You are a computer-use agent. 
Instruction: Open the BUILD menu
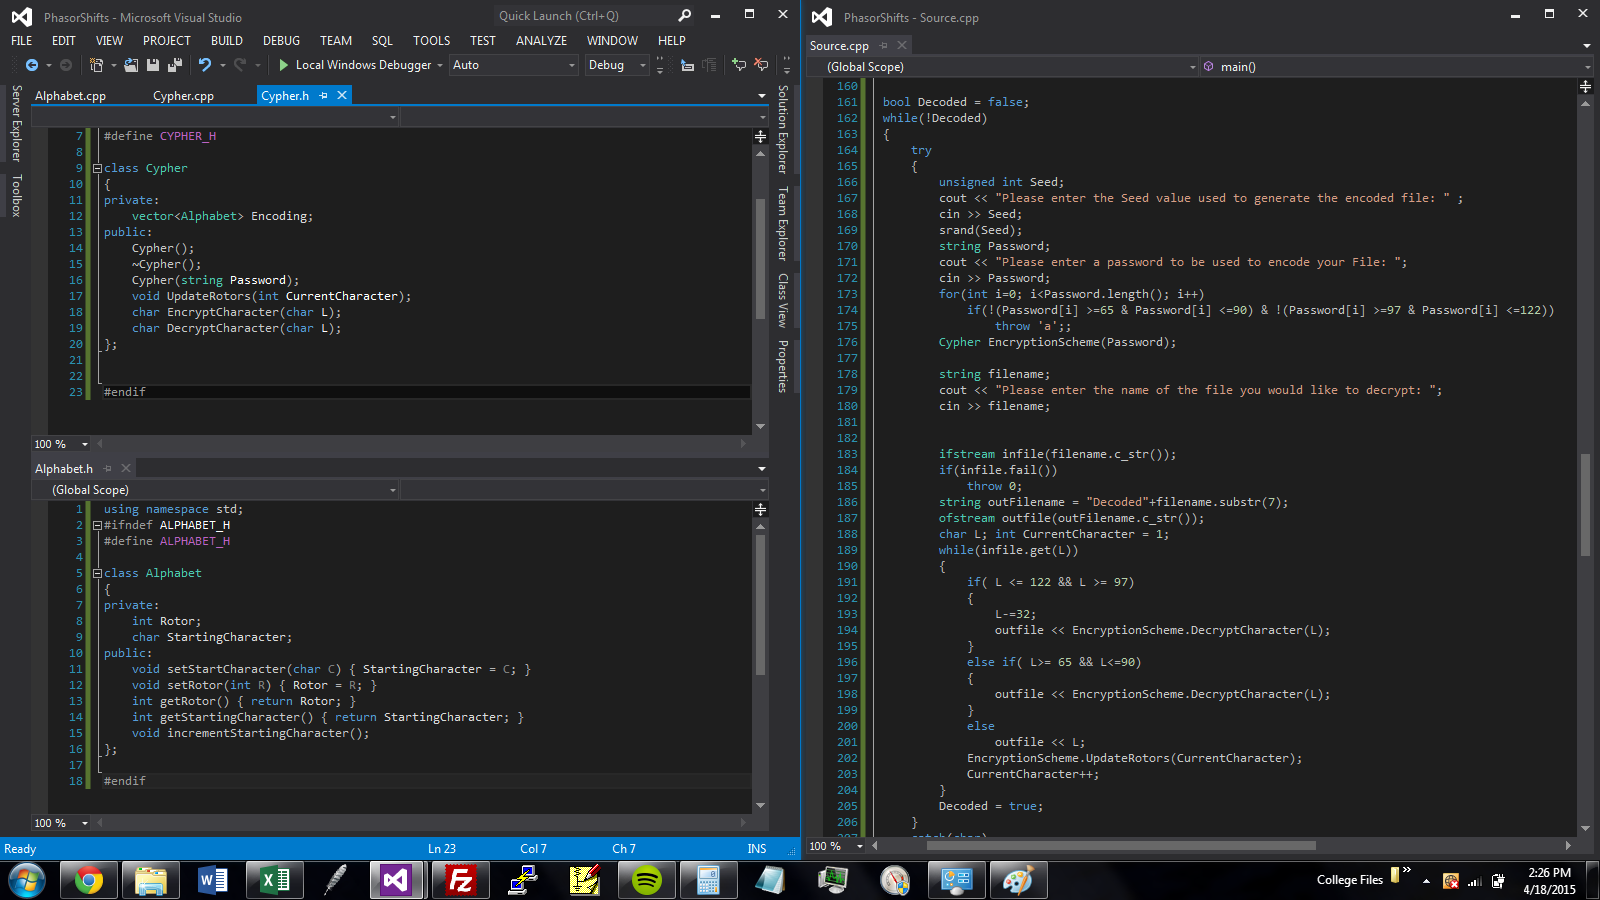pyautogui.click(x=226, y=41)
